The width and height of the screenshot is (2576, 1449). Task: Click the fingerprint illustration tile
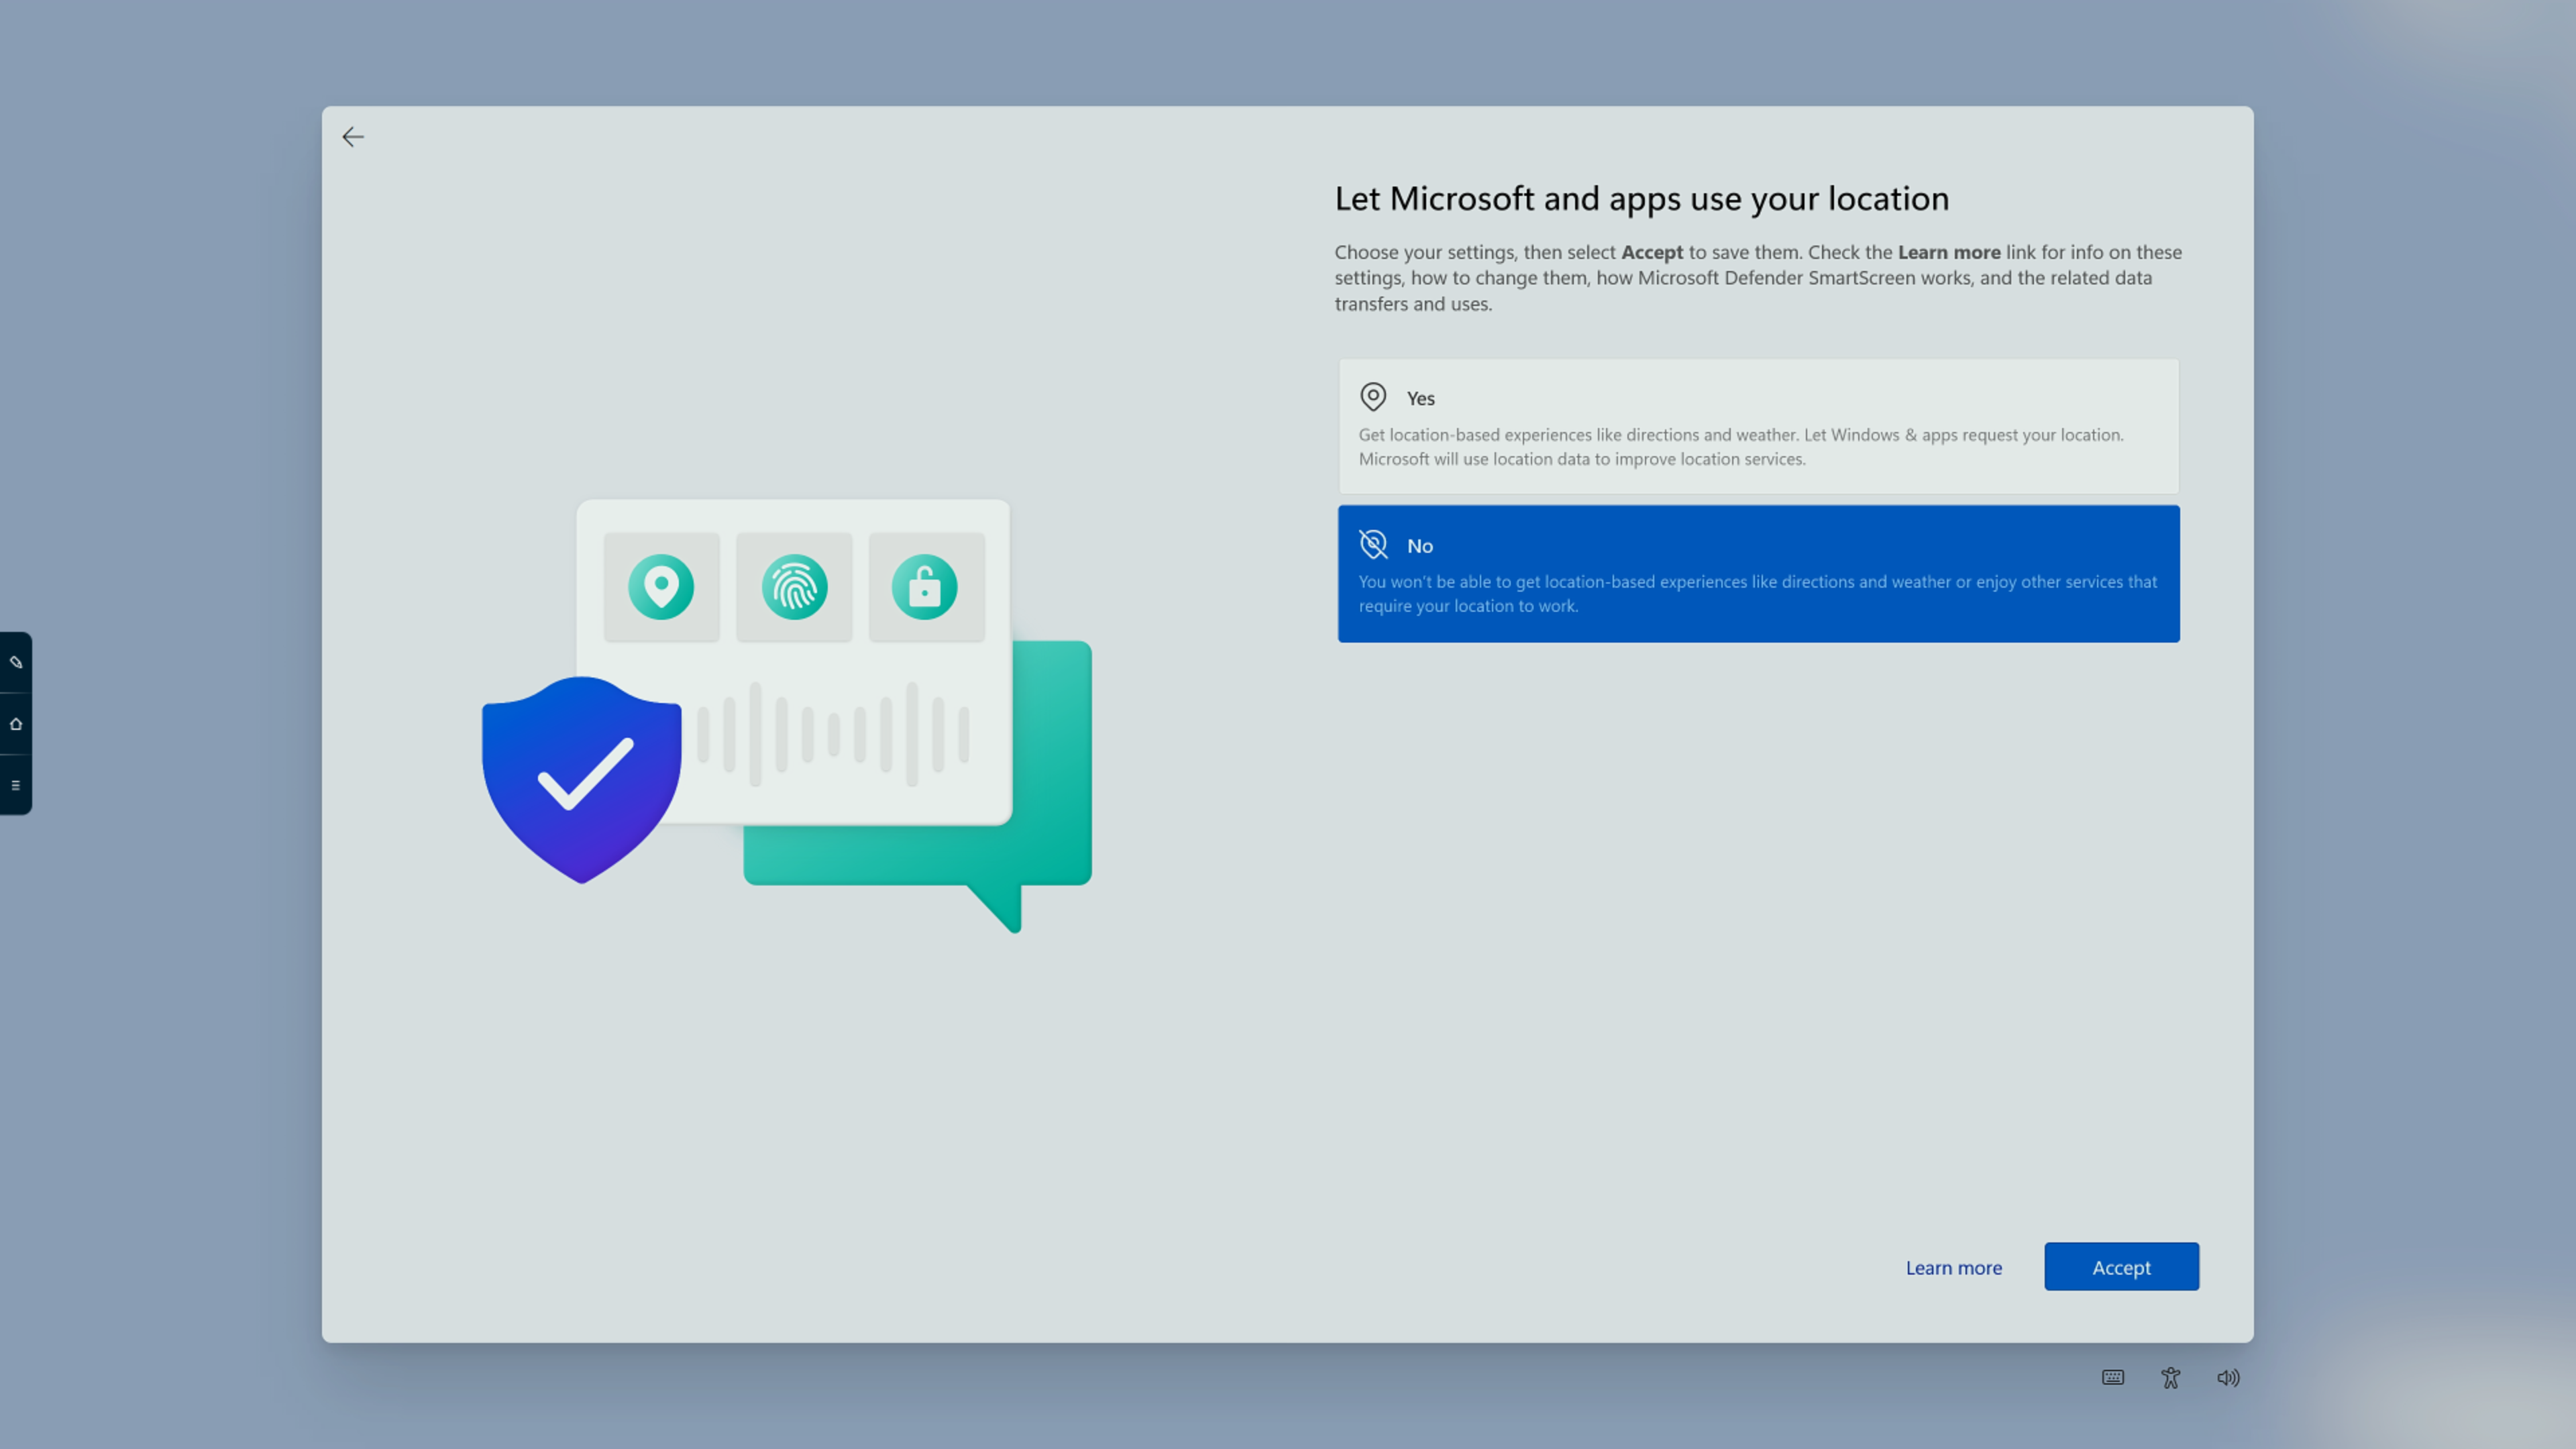[x=794, y=587]
